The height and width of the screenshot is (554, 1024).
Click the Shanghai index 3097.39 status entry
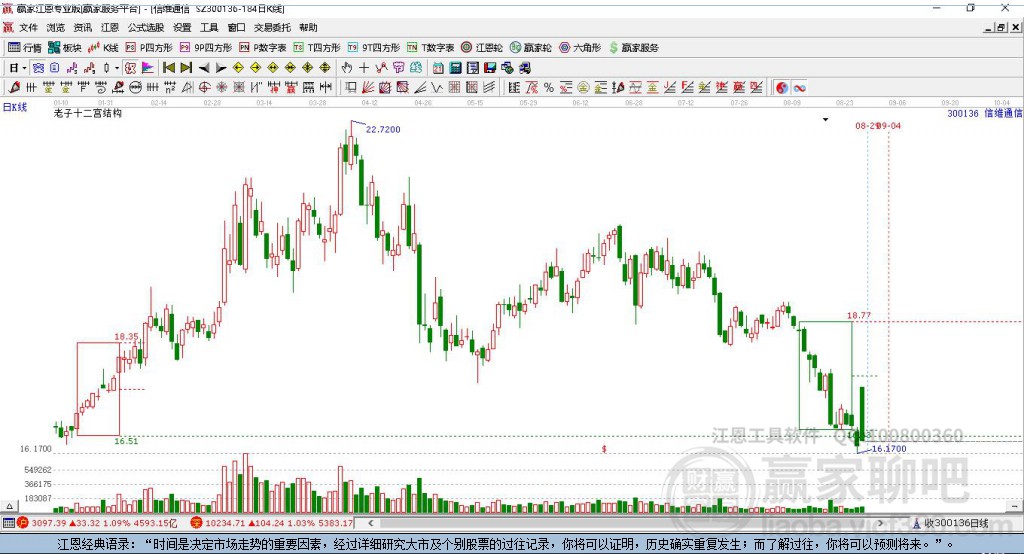tap(97, 523)
